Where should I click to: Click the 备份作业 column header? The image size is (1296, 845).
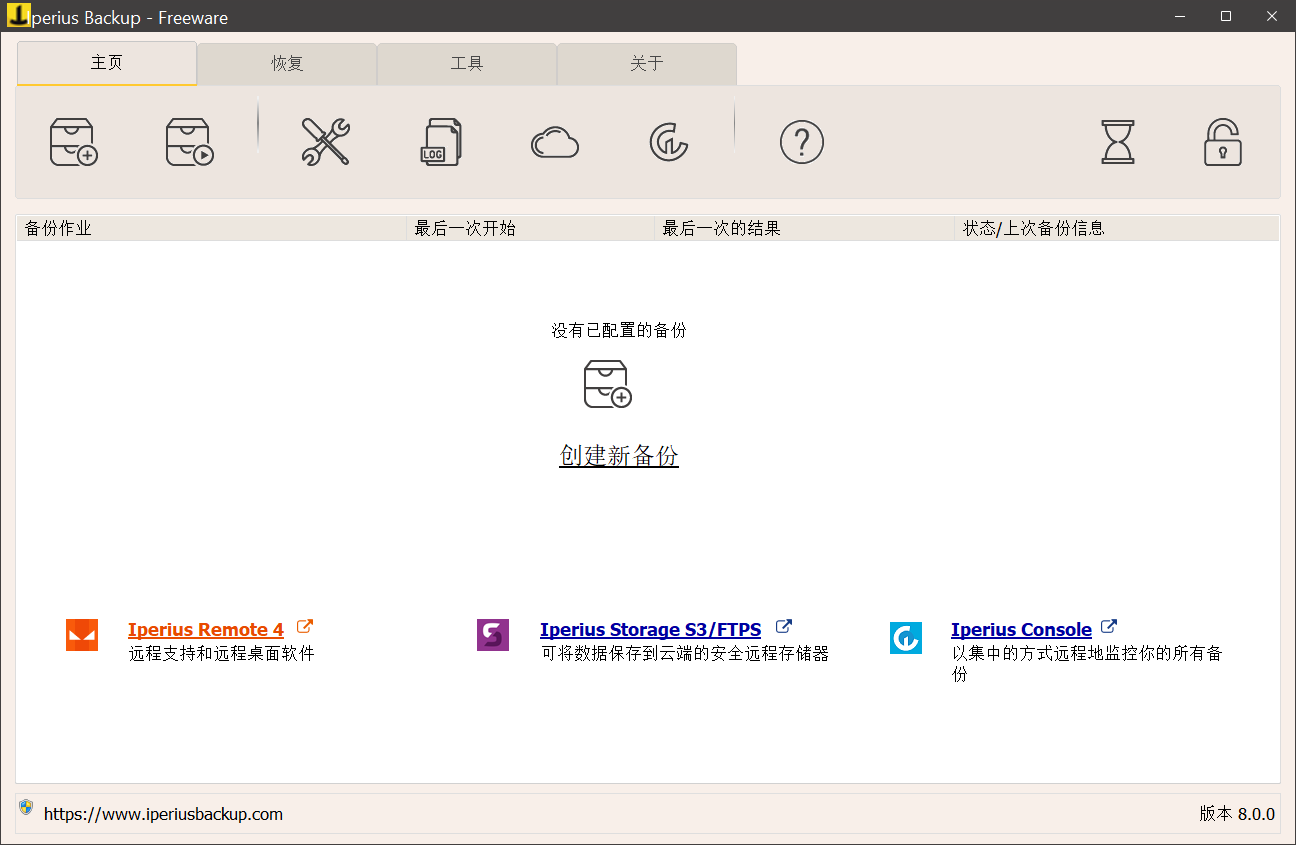pyautogui.click(x=58, y=228)
